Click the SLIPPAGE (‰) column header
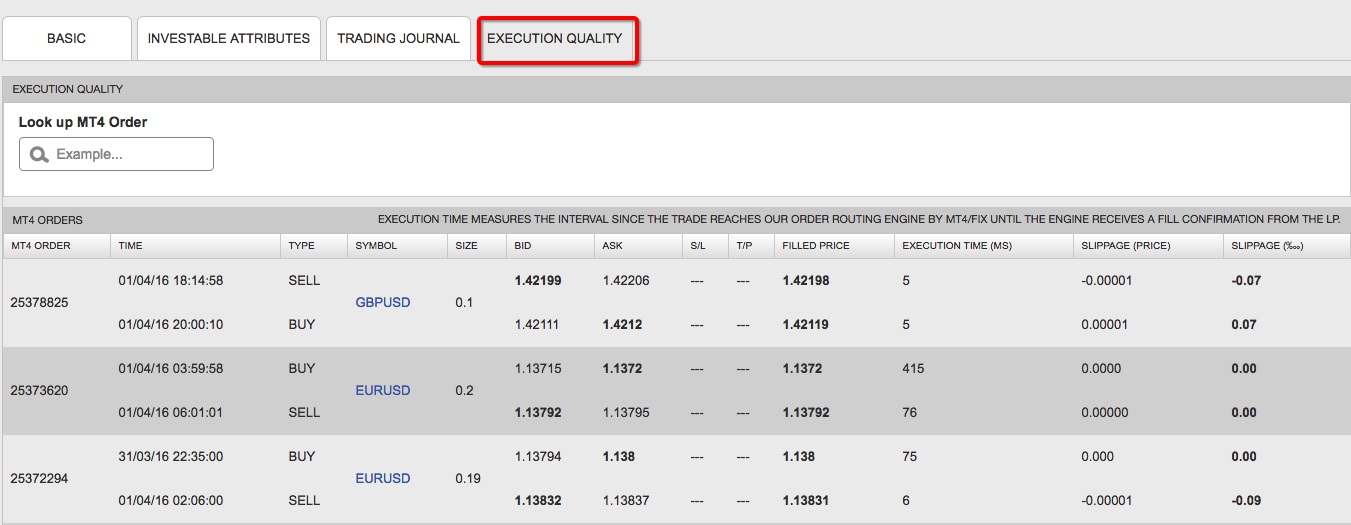Screen dimensions: 1351x525 [x=1287, y=246]
